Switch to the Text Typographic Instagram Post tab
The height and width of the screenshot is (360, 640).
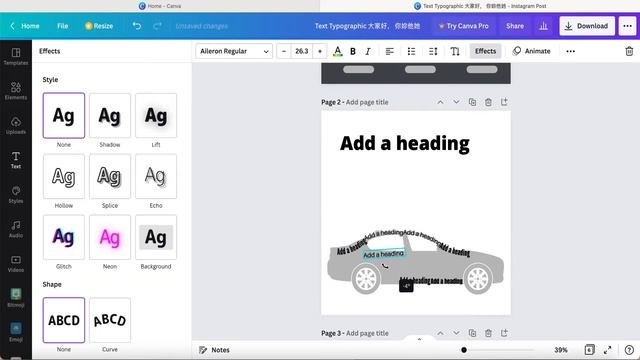pos(480,6)
